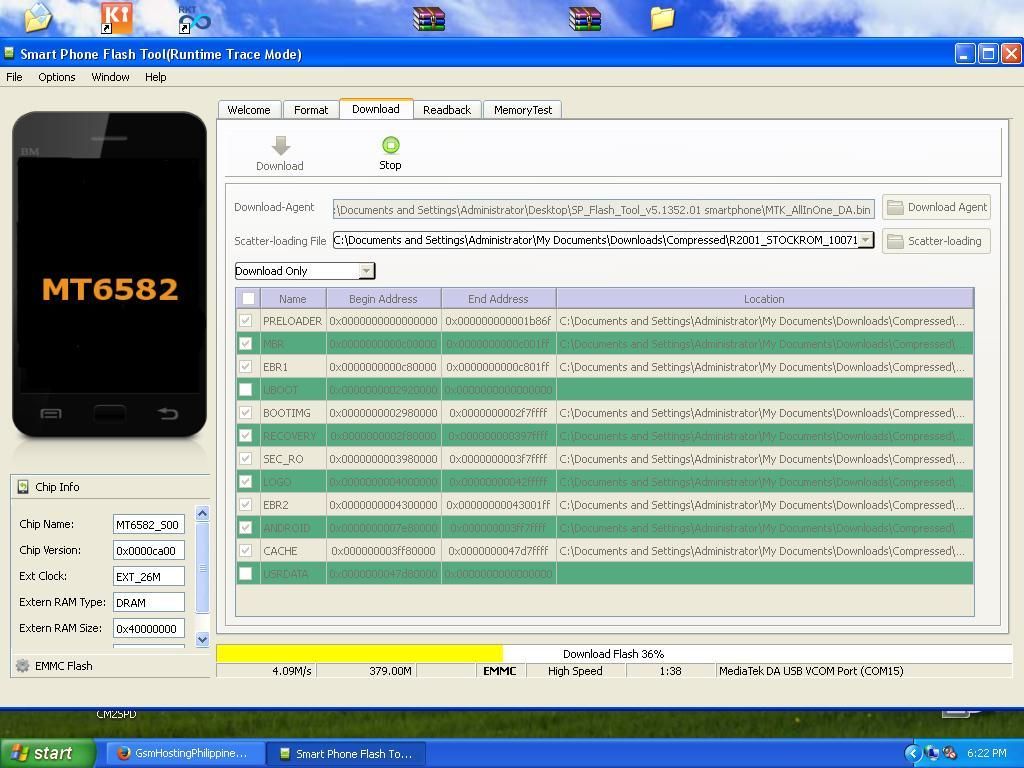Click Chip Info scroll up arrow
This screenshot has width=1024, height=768.
202,513
